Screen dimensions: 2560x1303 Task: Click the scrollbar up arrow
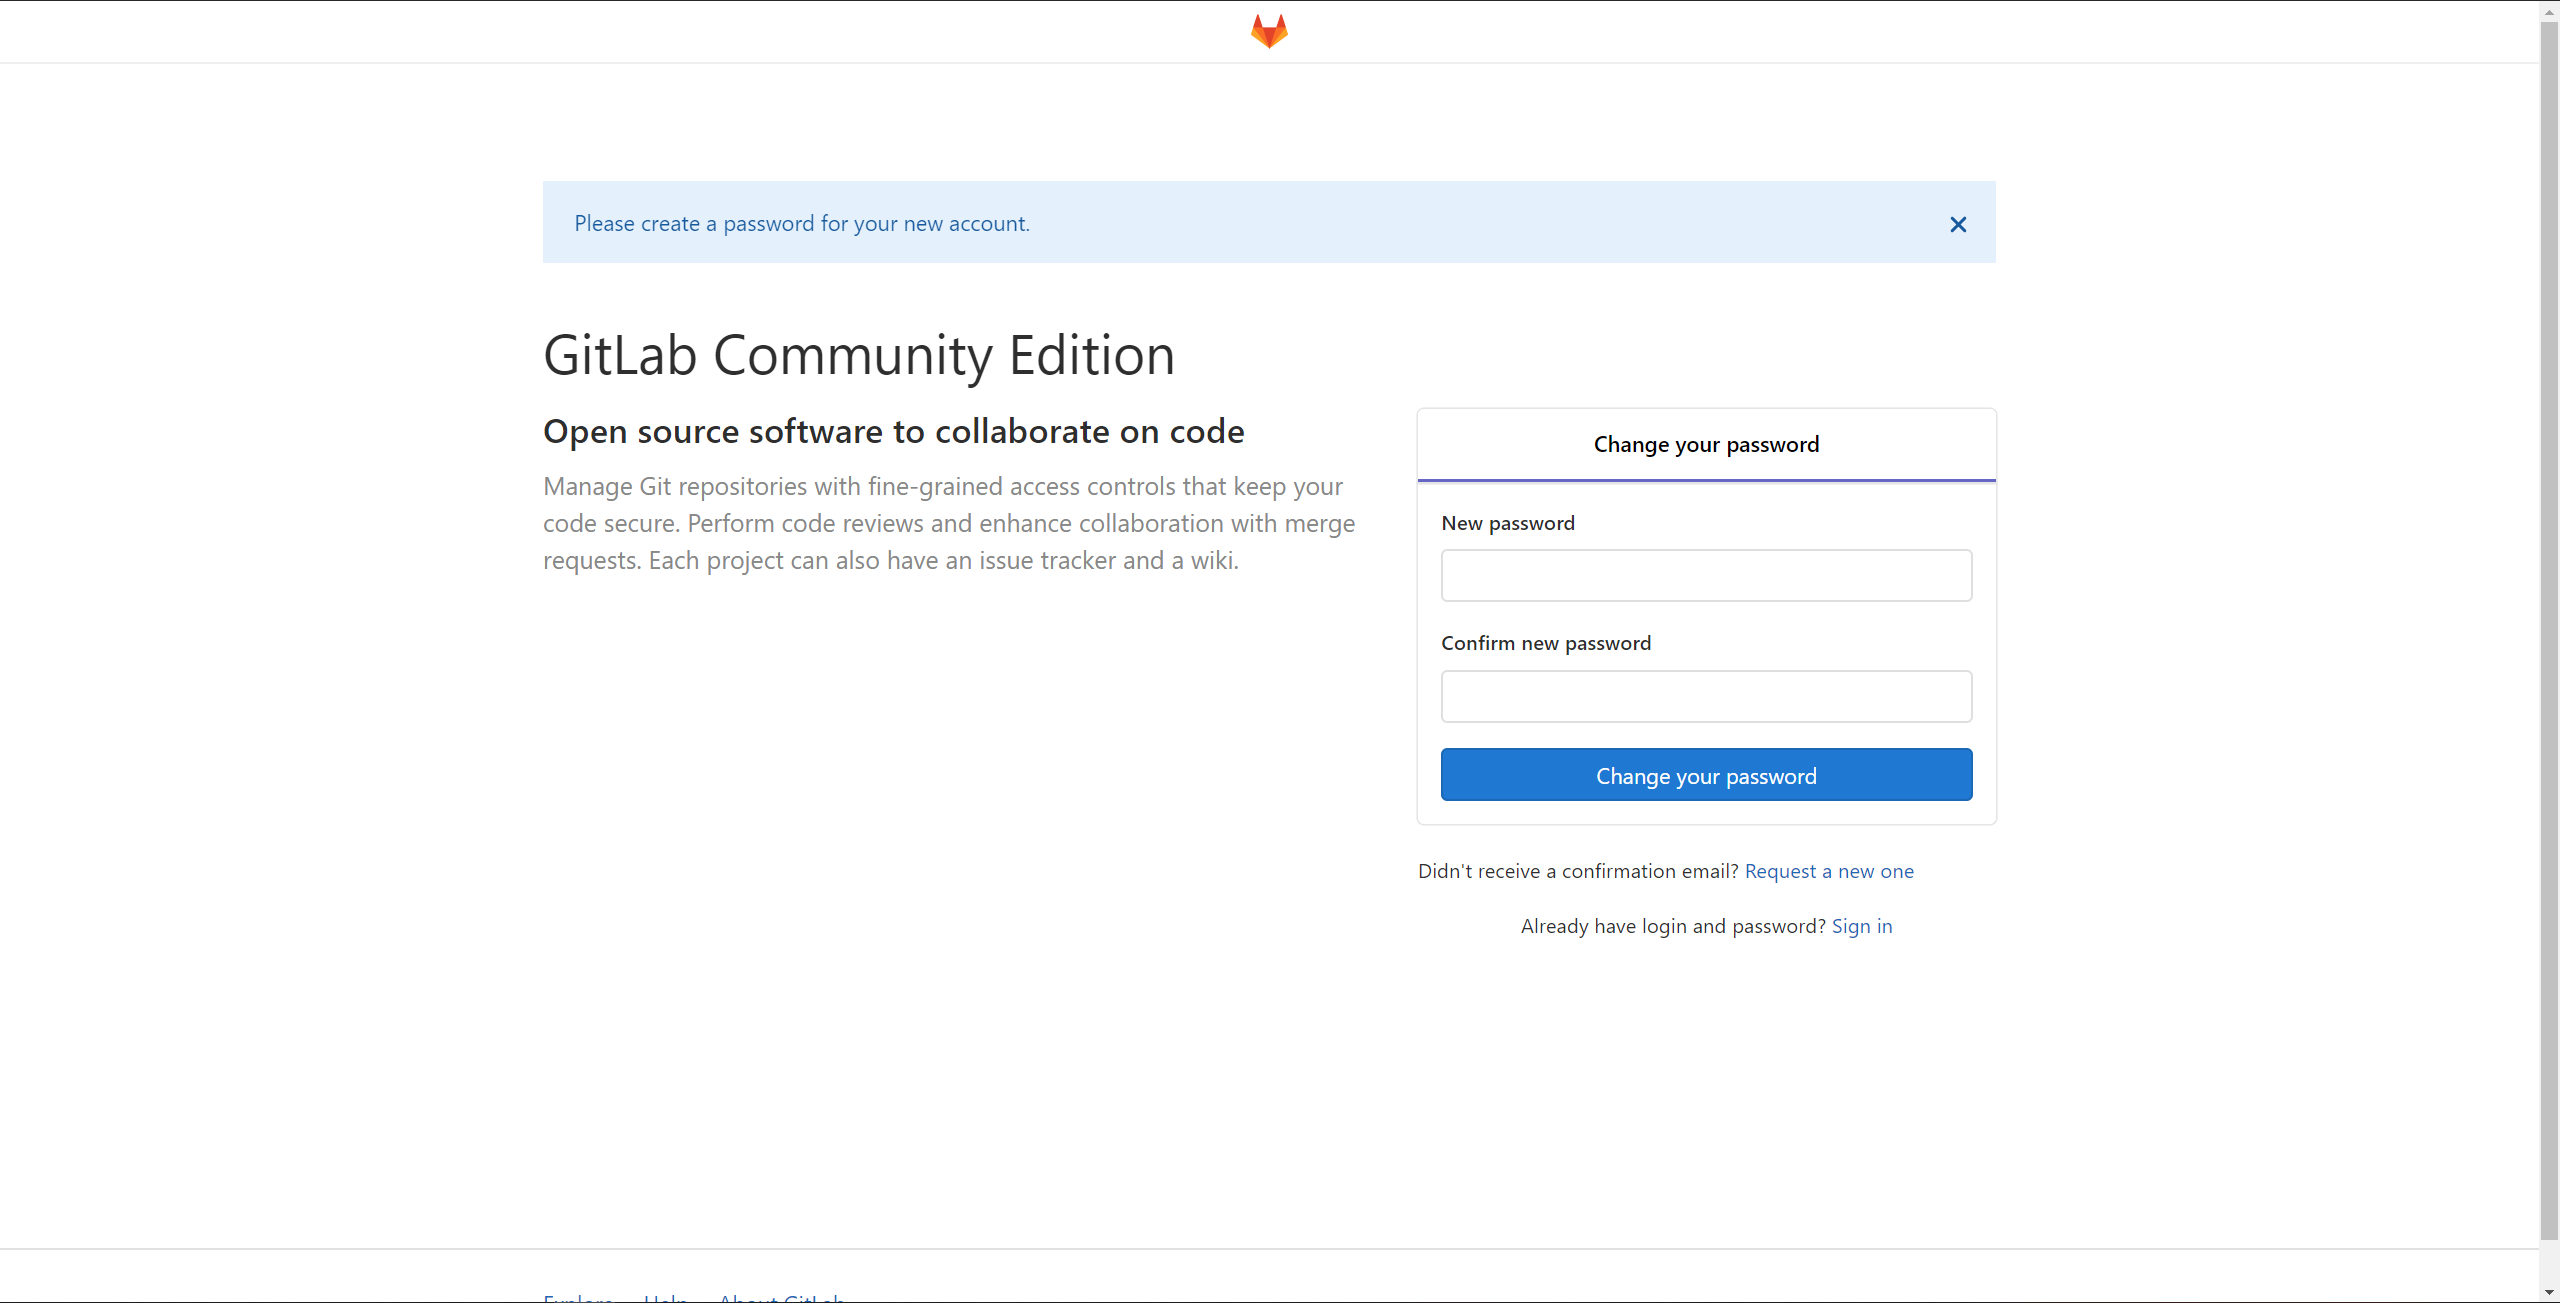tap(2549, 11)
